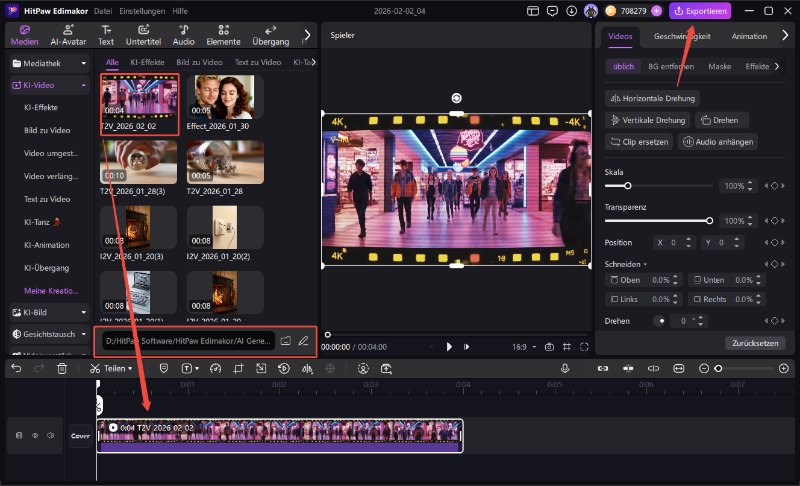This screenshot has width=800, height=486.
Task: Expand the KI-Bild section
Action: 49,312
